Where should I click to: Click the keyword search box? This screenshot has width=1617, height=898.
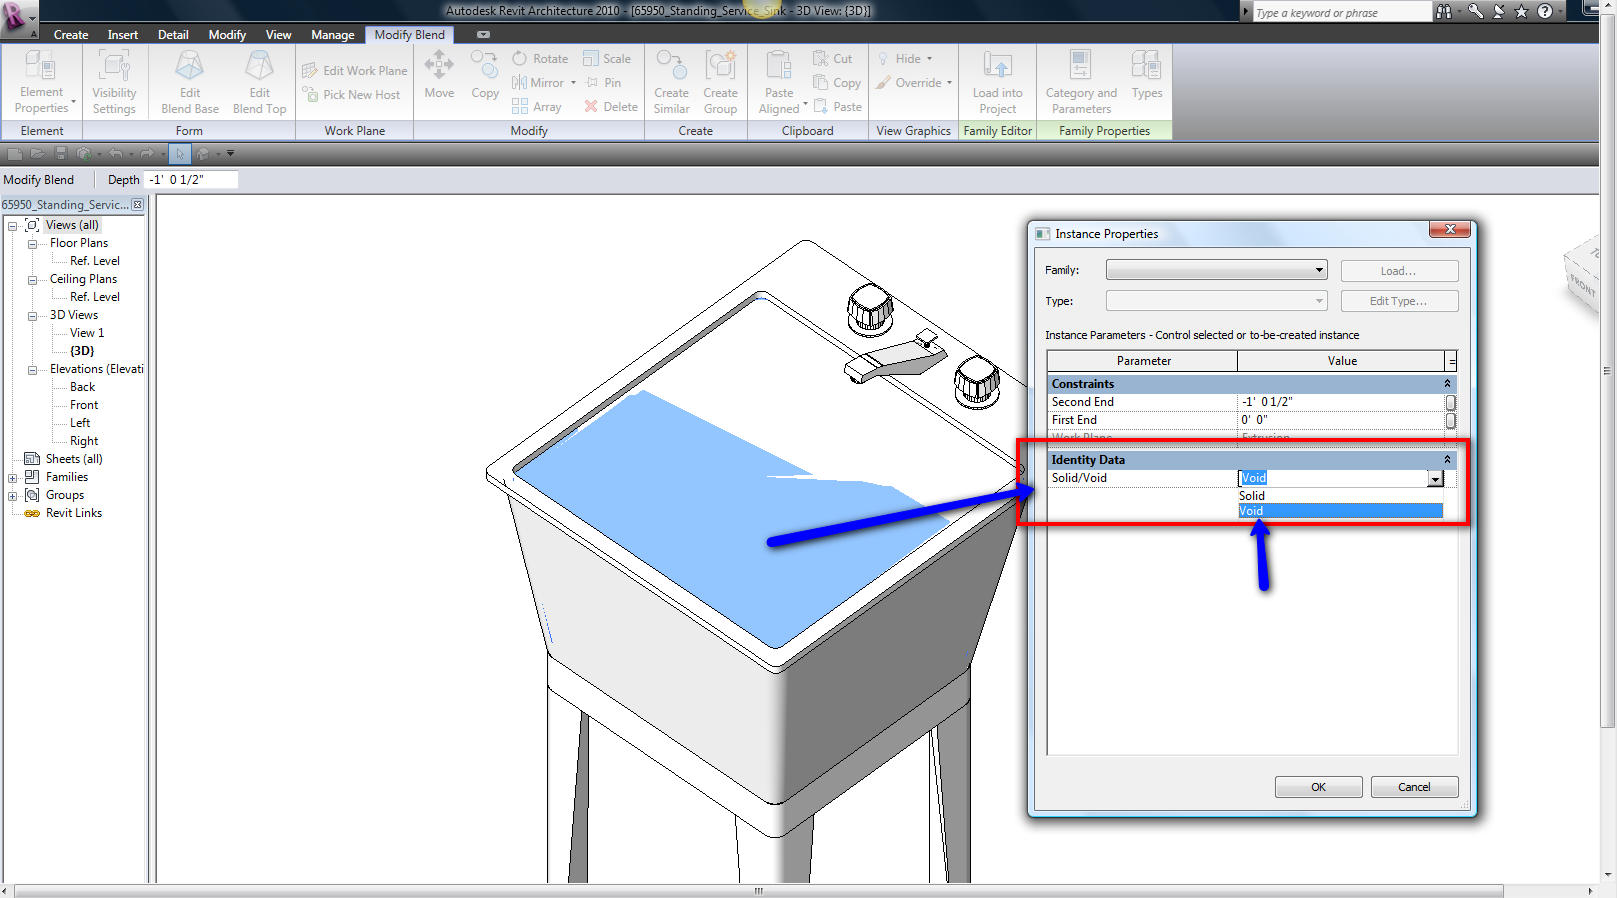(x=1342, y=13)
